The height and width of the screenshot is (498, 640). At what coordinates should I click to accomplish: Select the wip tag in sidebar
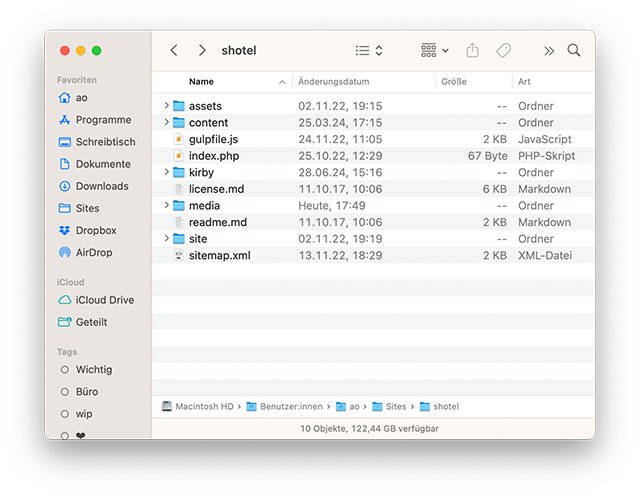[x=84, y=414]
